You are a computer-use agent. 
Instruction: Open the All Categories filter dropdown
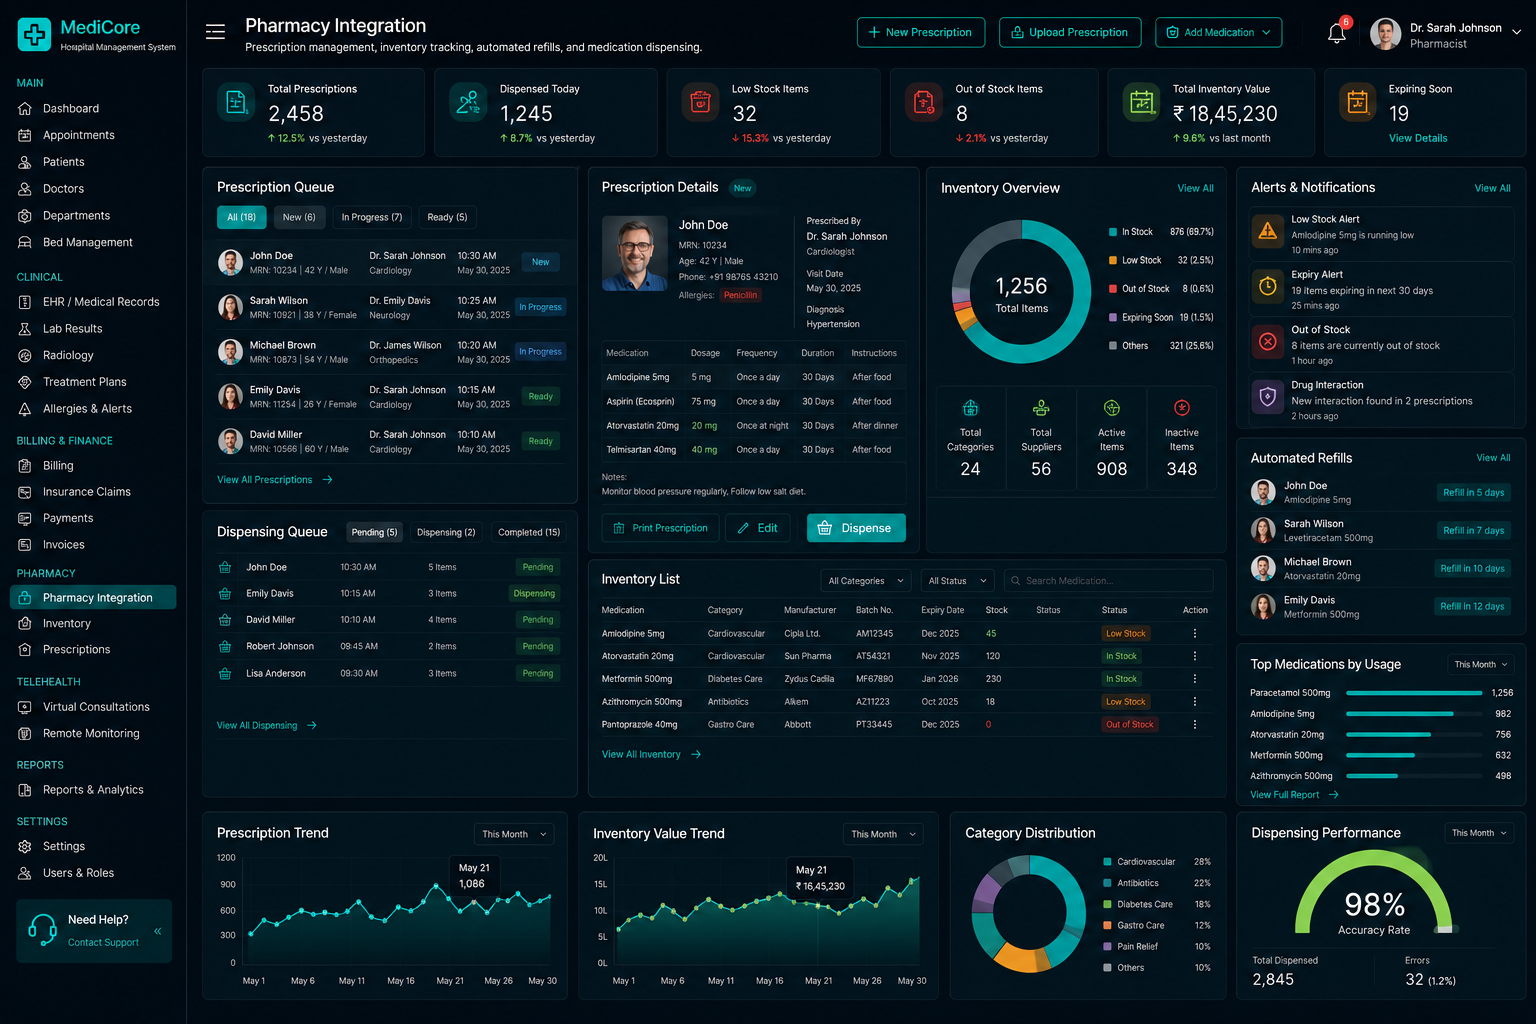point(866,581)
